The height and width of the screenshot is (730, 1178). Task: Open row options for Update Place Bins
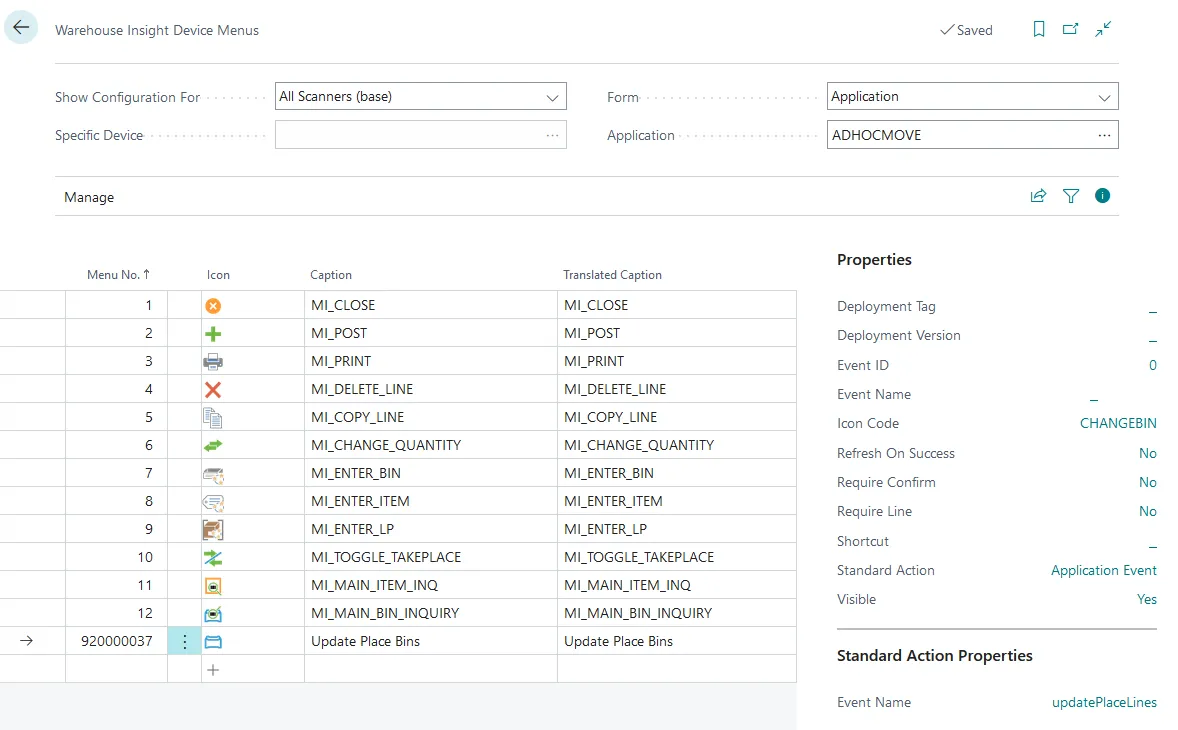184,641
